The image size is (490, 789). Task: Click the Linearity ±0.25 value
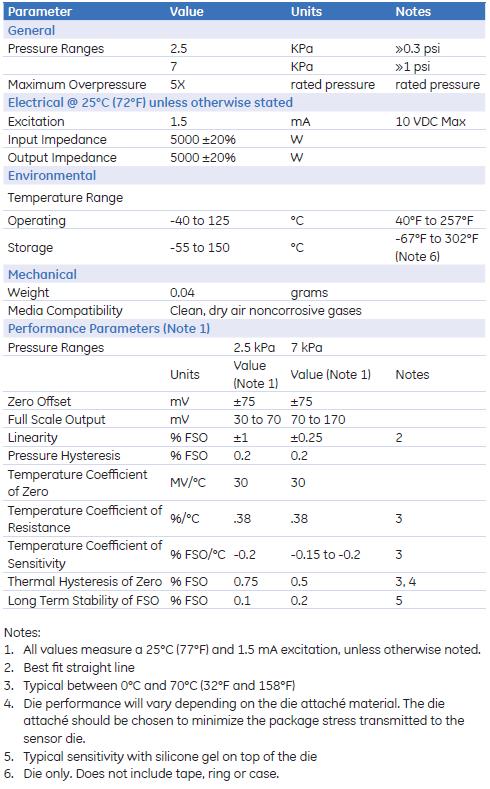[306, 438]
